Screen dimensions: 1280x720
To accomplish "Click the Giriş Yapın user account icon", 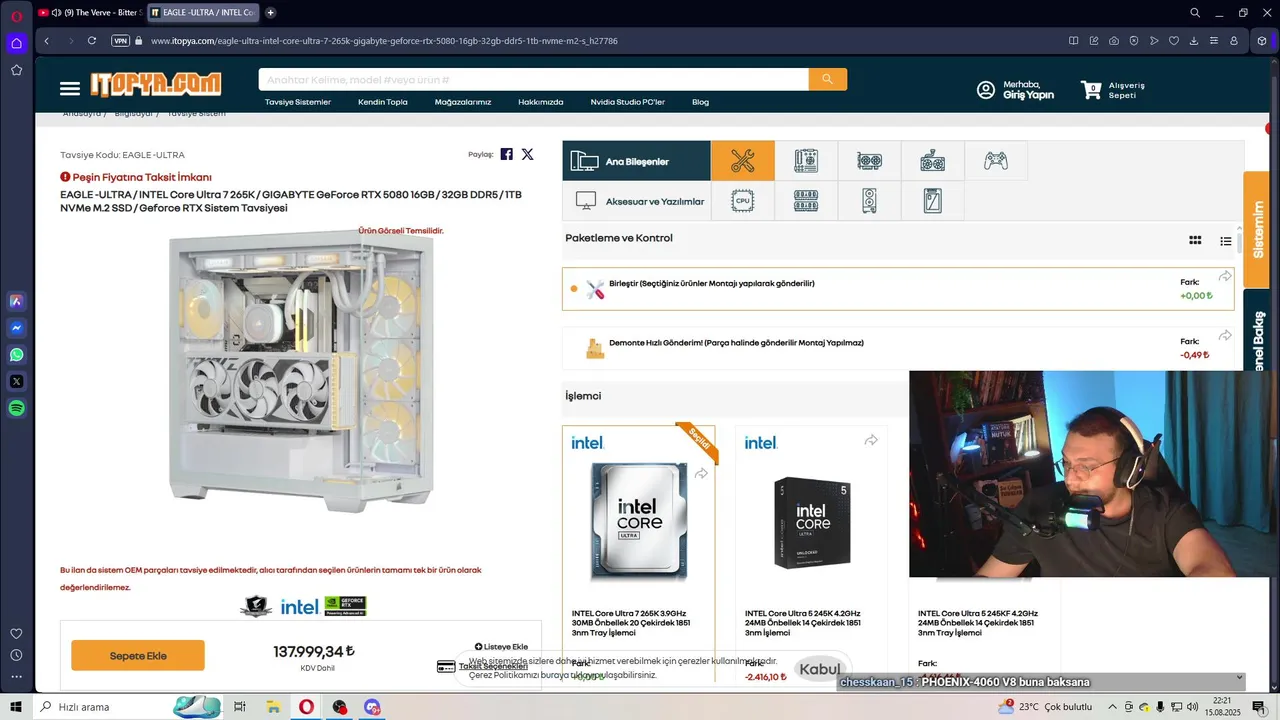I will pos(986,90).
